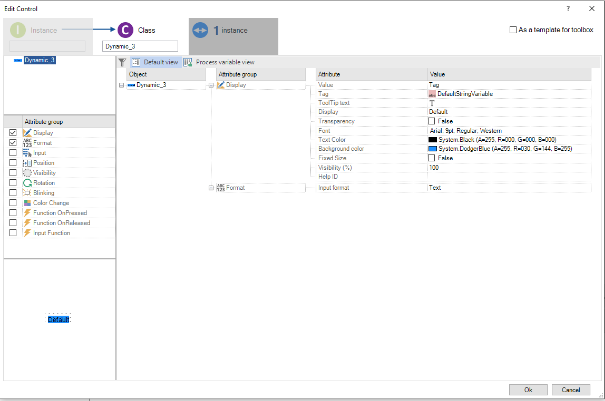The width and height of the screenshot is (605, 401).
Task: Enable the Input Function group checkbox
Action: tap(13, 233)
